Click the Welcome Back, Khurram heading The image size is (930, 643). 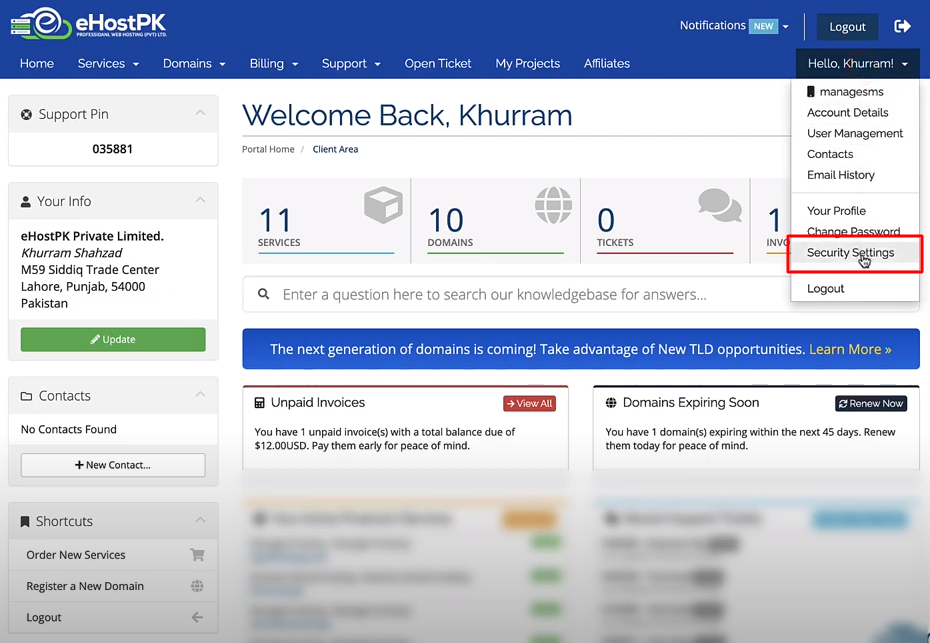(407, 115)
